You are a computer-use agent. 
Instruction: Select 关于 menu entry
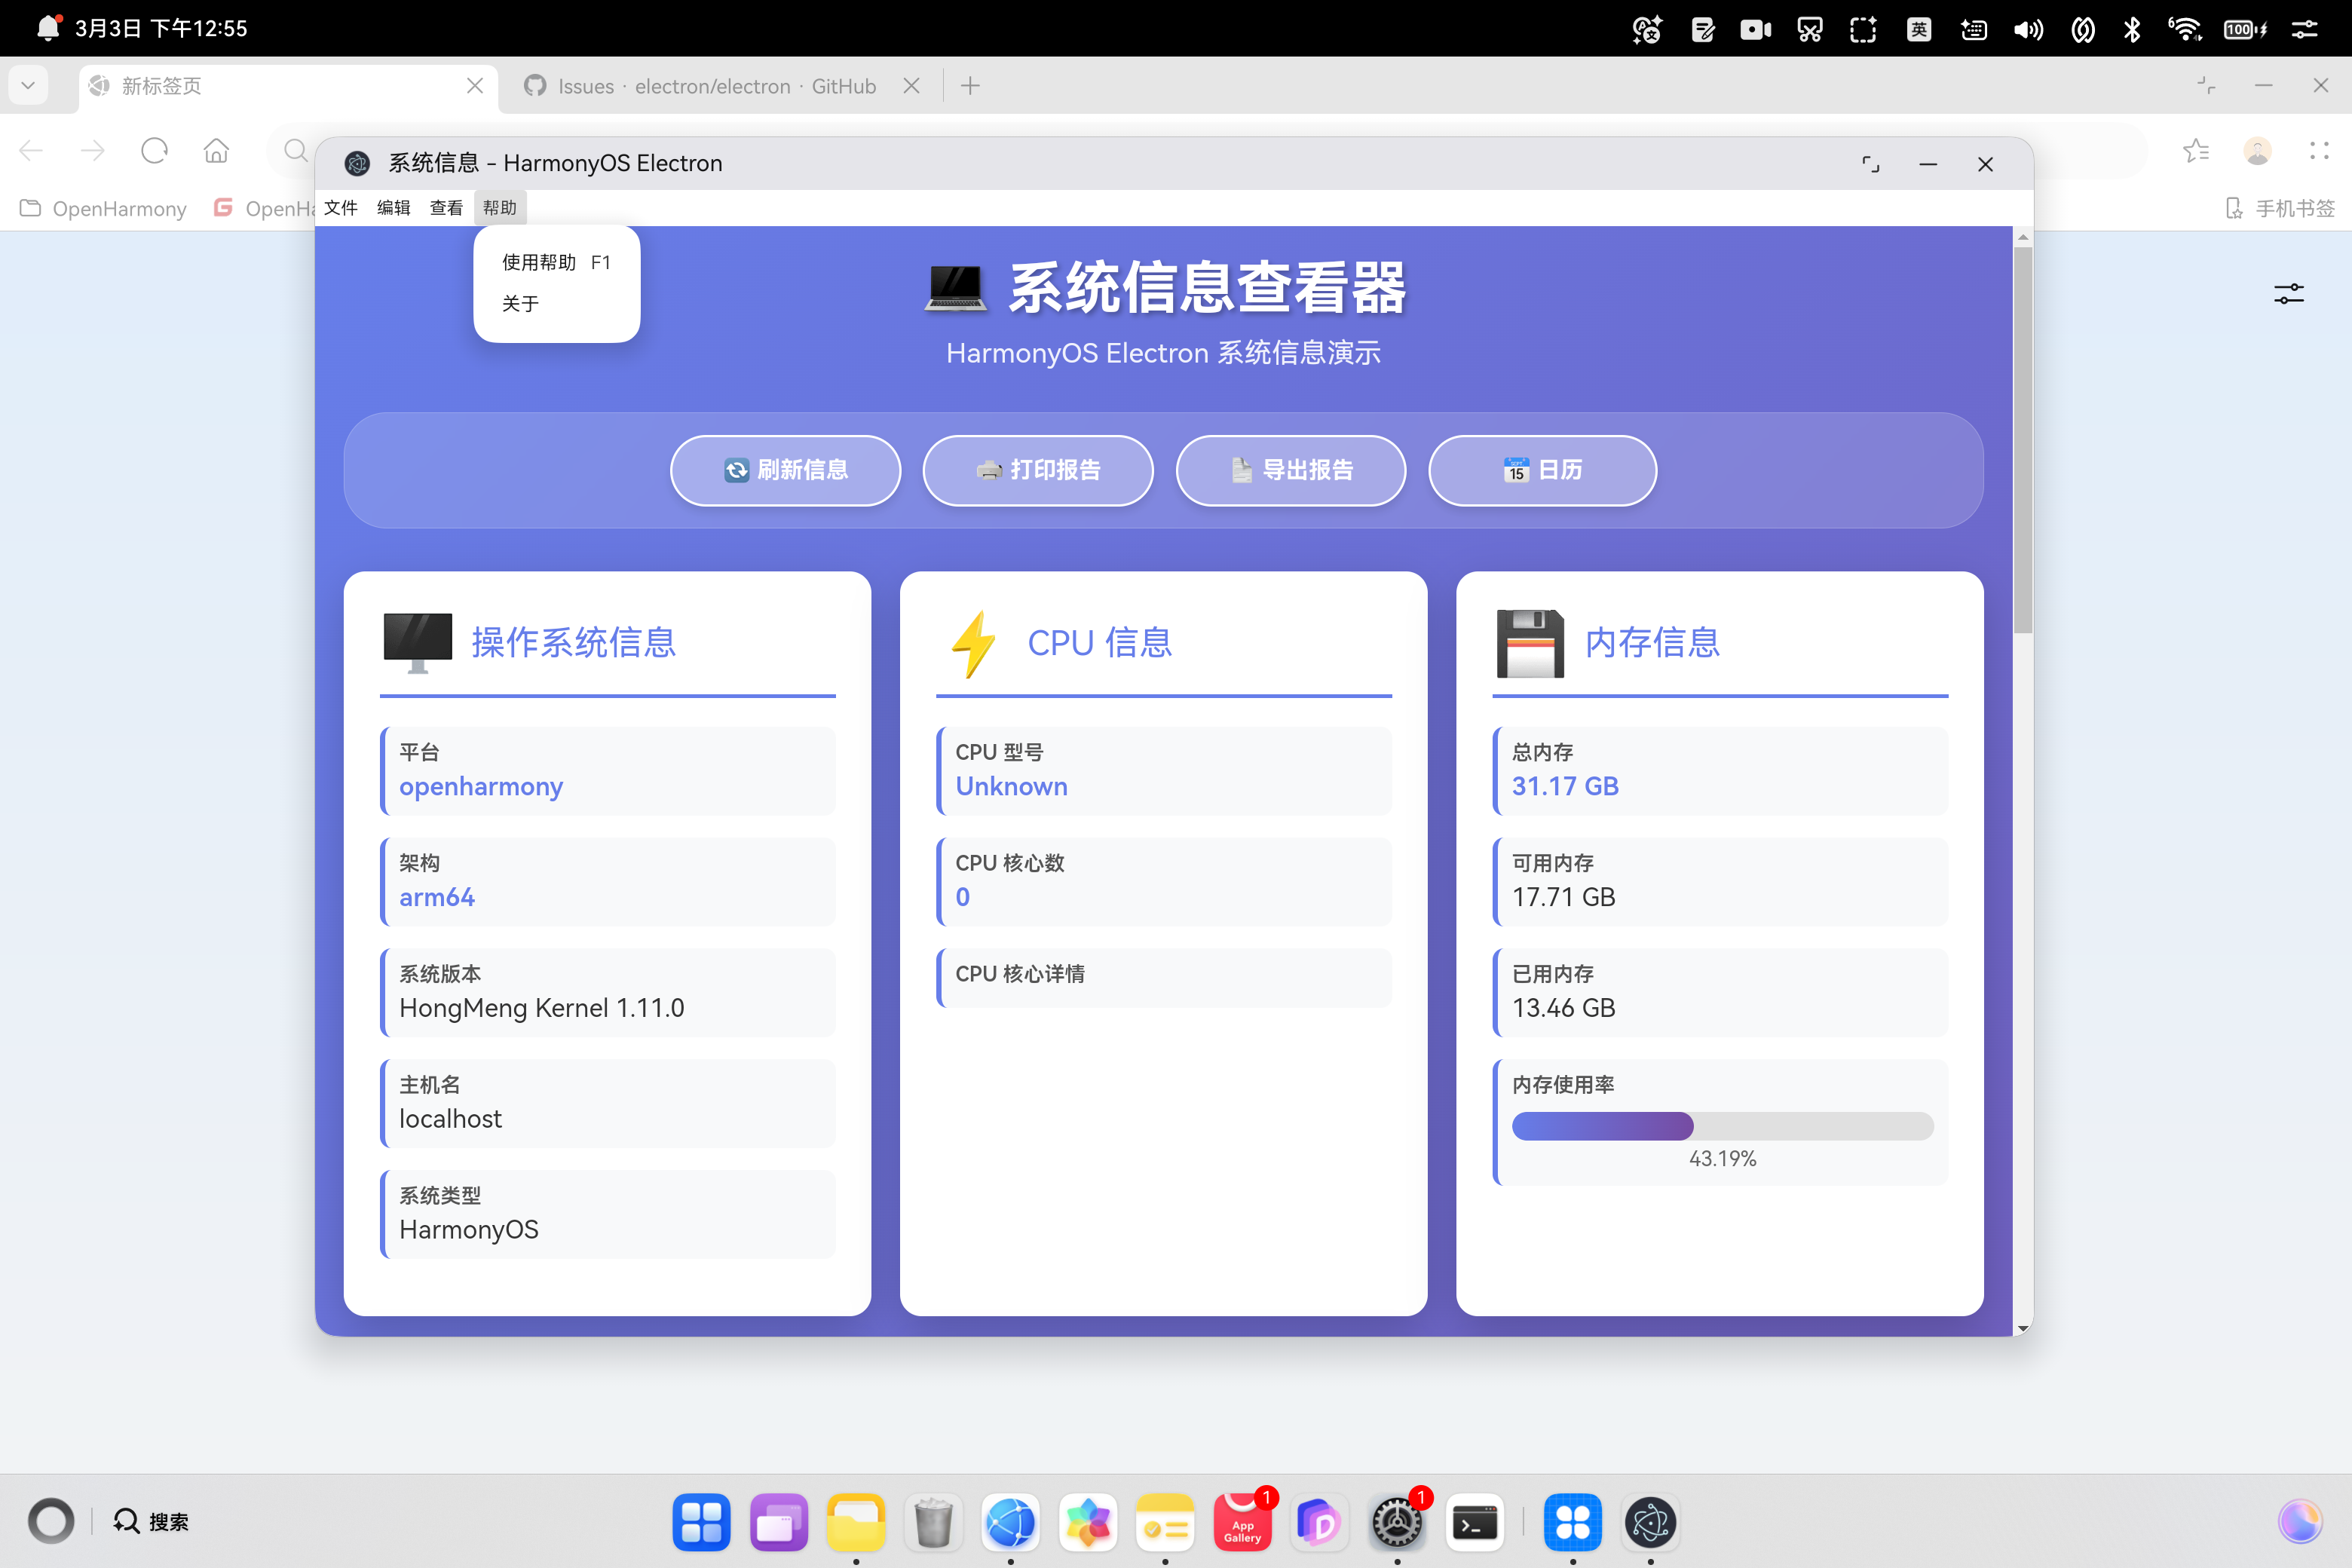(x=520, y=304)
